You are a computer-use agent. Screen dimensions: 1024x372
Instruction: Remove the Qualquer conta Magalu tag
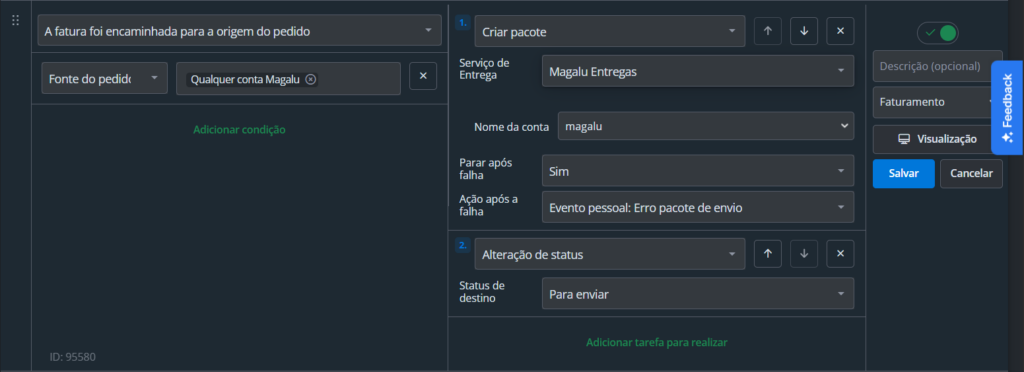pos(311,80)
